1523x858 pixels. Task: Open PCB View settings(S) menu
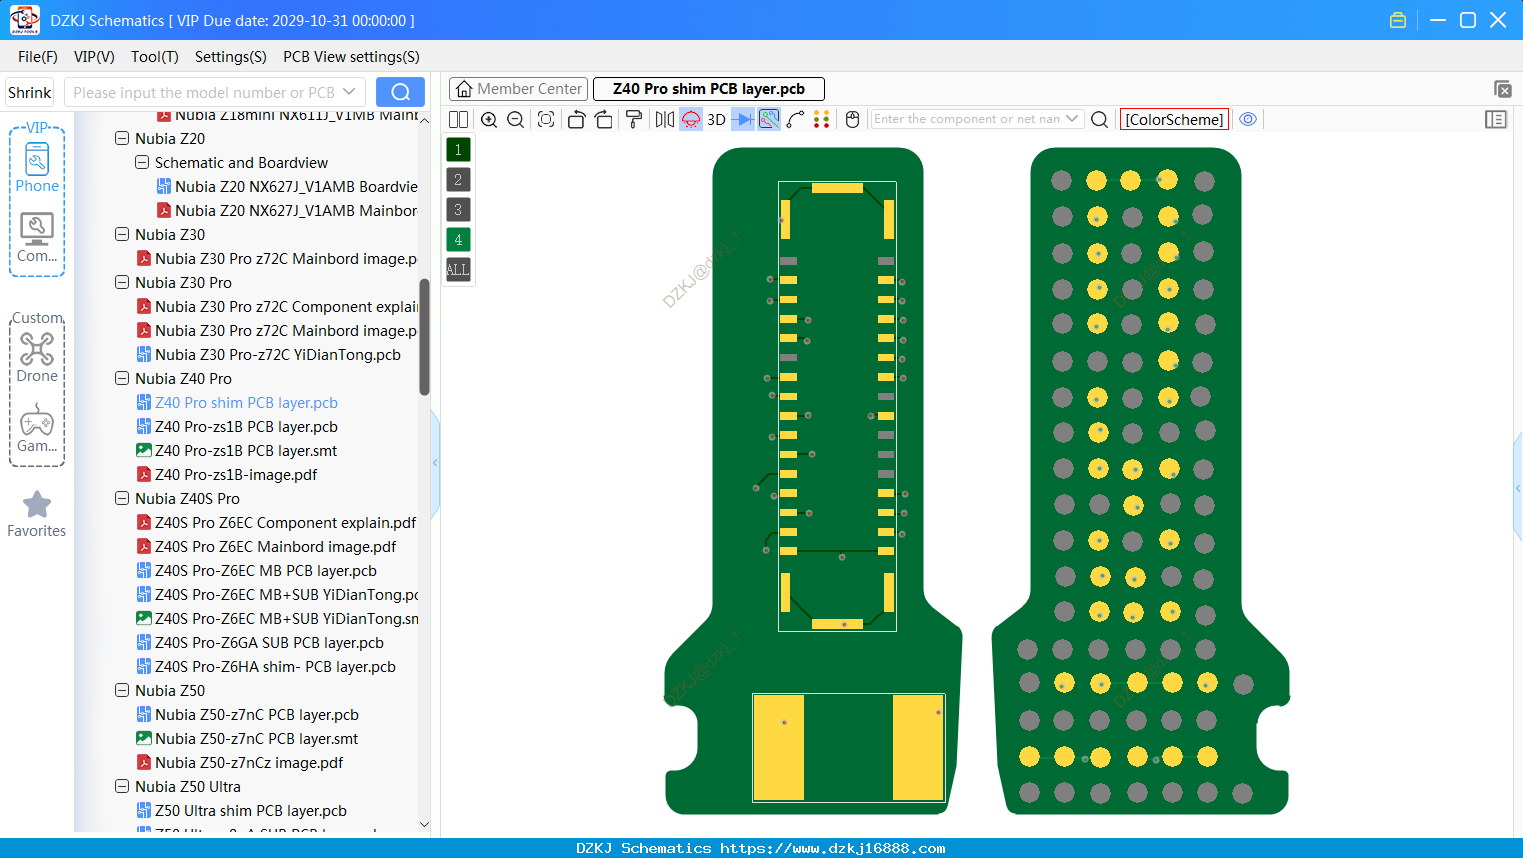pos(351,57)
